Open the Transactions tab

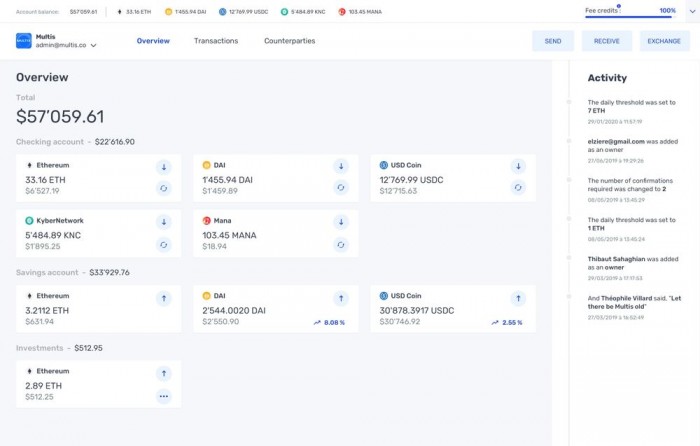point(216,41)
